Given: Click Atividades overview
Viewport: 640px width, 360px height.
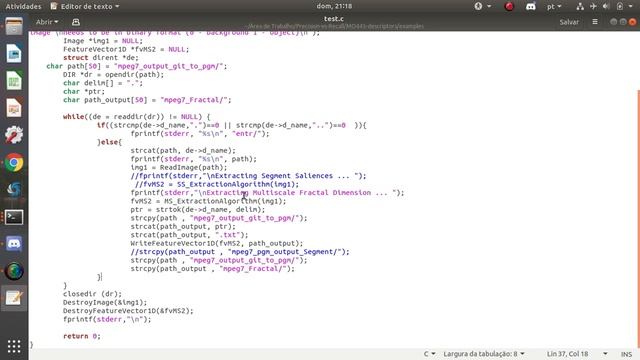Looking at the screenshot, I should pyautogui.click(x=23, y=6).
